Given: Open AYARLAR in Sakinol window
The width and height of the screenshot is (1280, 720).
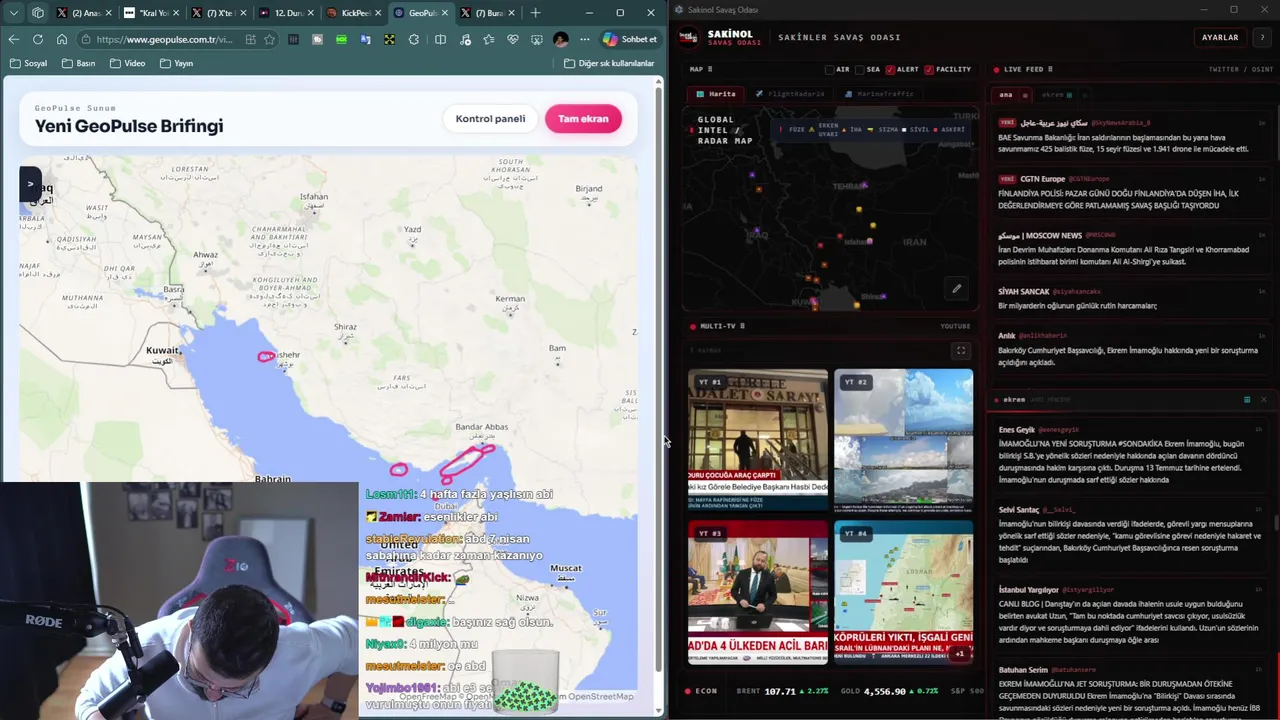Looking at the screenshot, I should tap(1220, 37).
